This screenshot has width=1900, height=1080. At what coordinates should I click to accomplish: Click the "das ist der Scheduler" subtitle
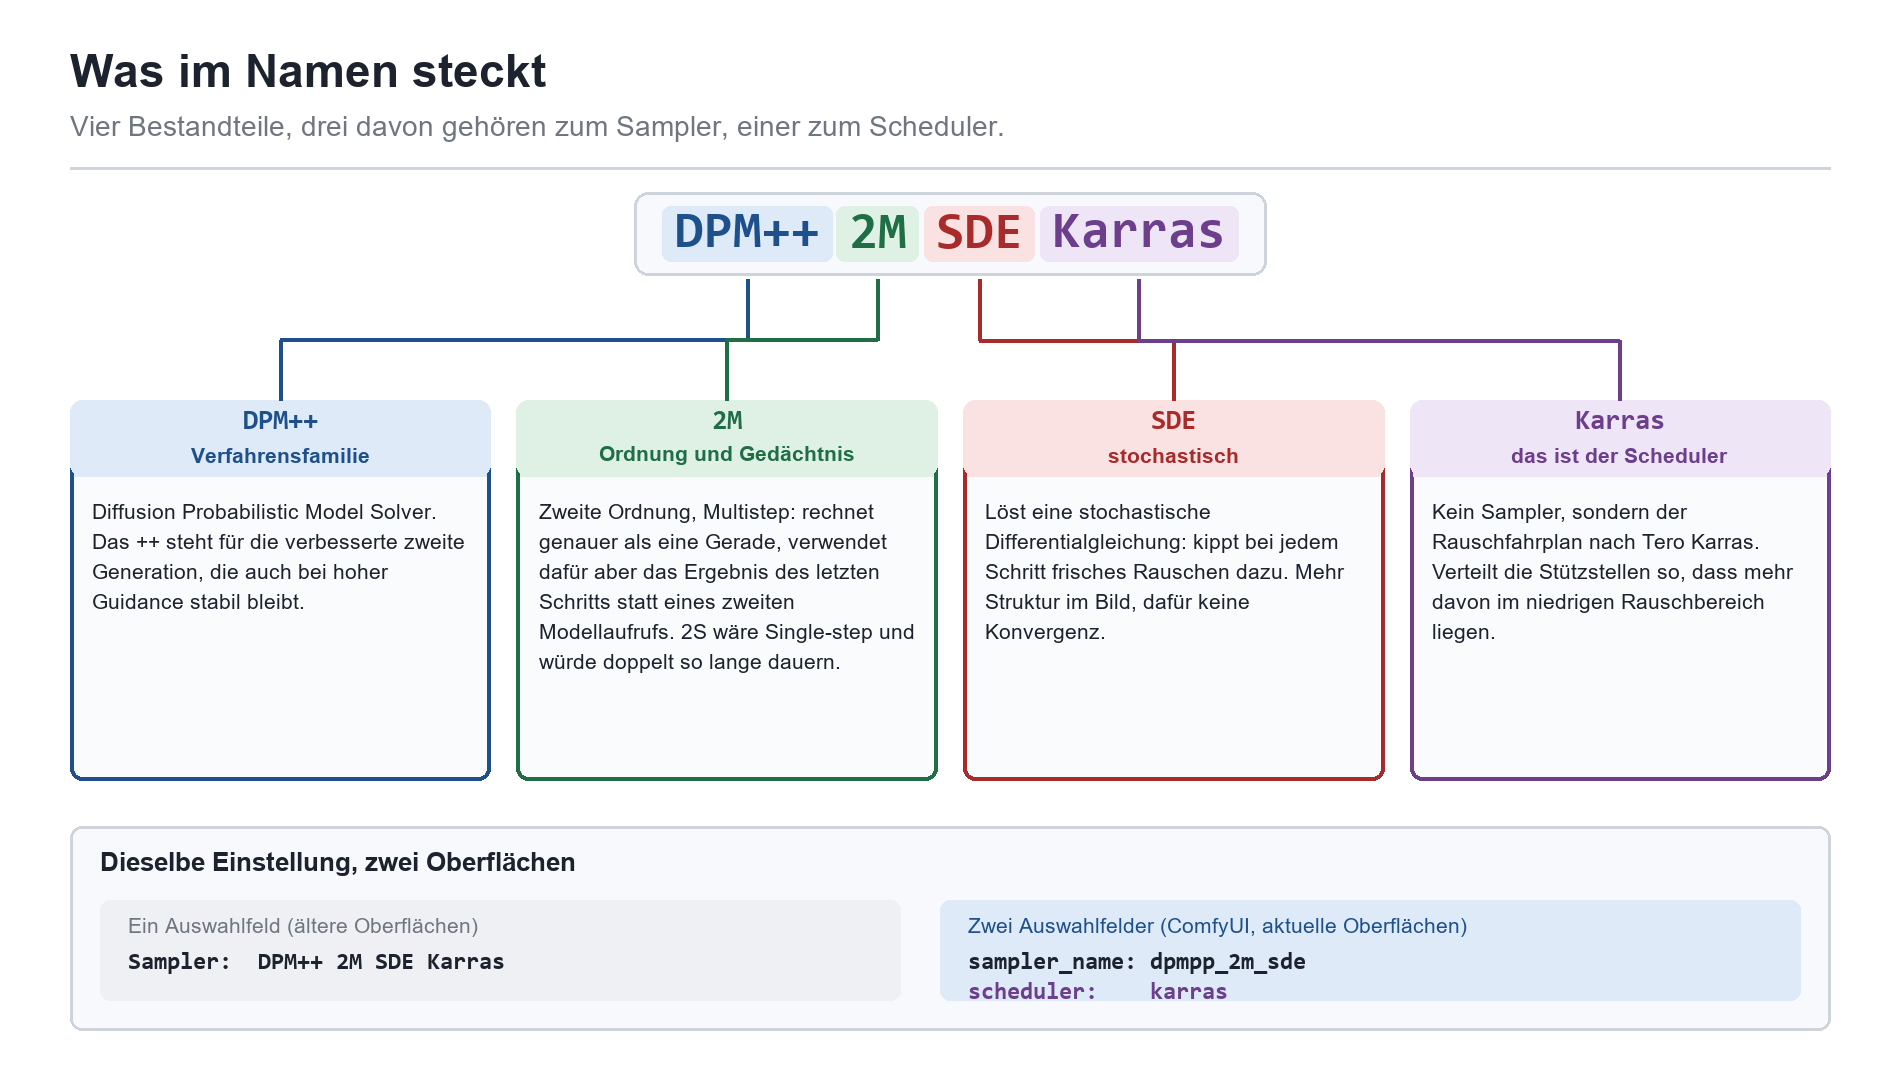1620,456
